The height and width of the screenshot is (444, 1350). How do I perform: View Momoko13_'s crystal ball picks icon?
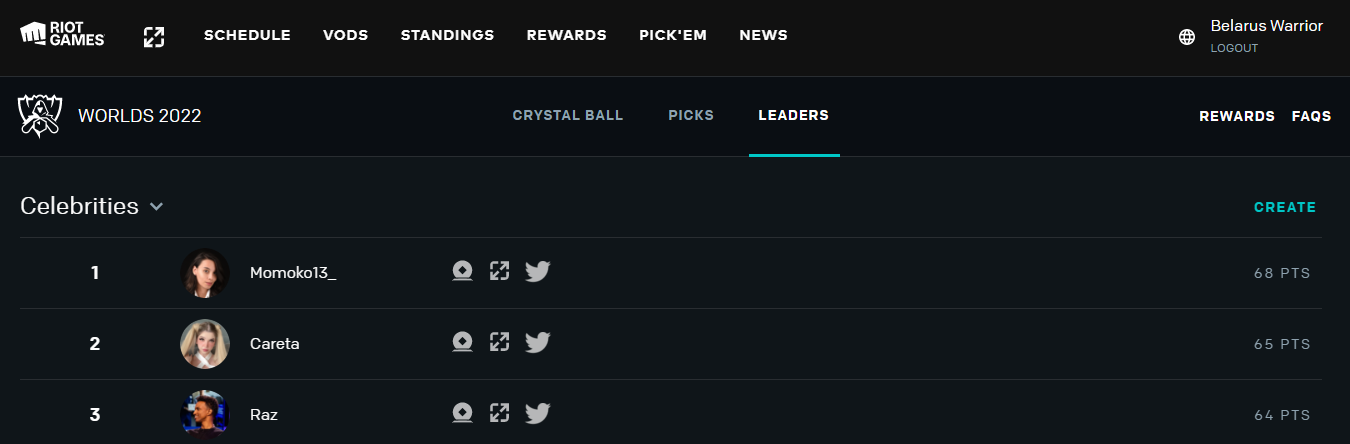tap(462, 272)
